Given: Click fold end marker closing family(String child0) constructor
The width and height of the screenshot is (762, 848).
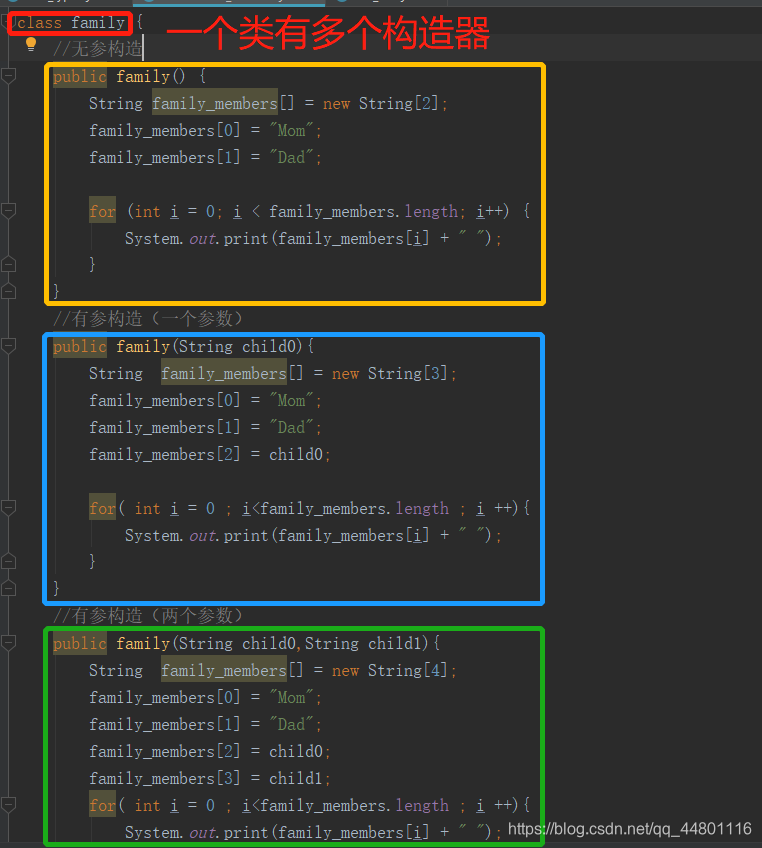Looking at the screenshot, I should click(x=8, y=588).
